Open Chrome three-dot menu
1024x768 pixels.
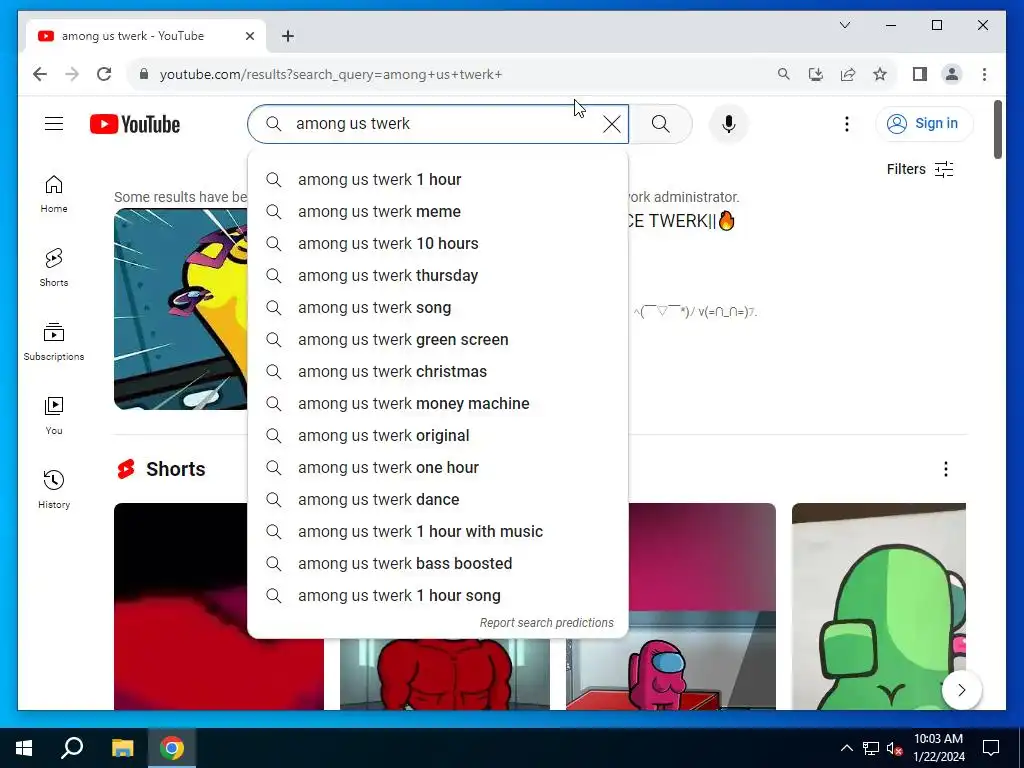pos(984,74)
